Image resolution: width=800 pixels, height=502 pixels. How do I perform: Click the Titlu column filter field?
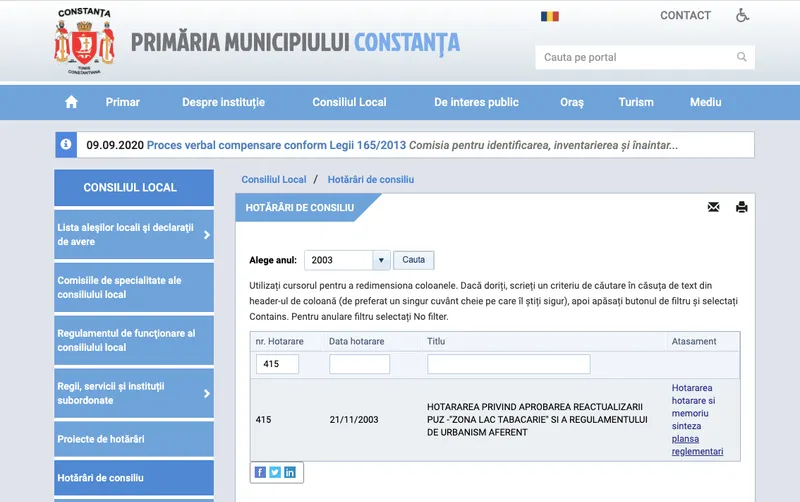tap(508, 364)
